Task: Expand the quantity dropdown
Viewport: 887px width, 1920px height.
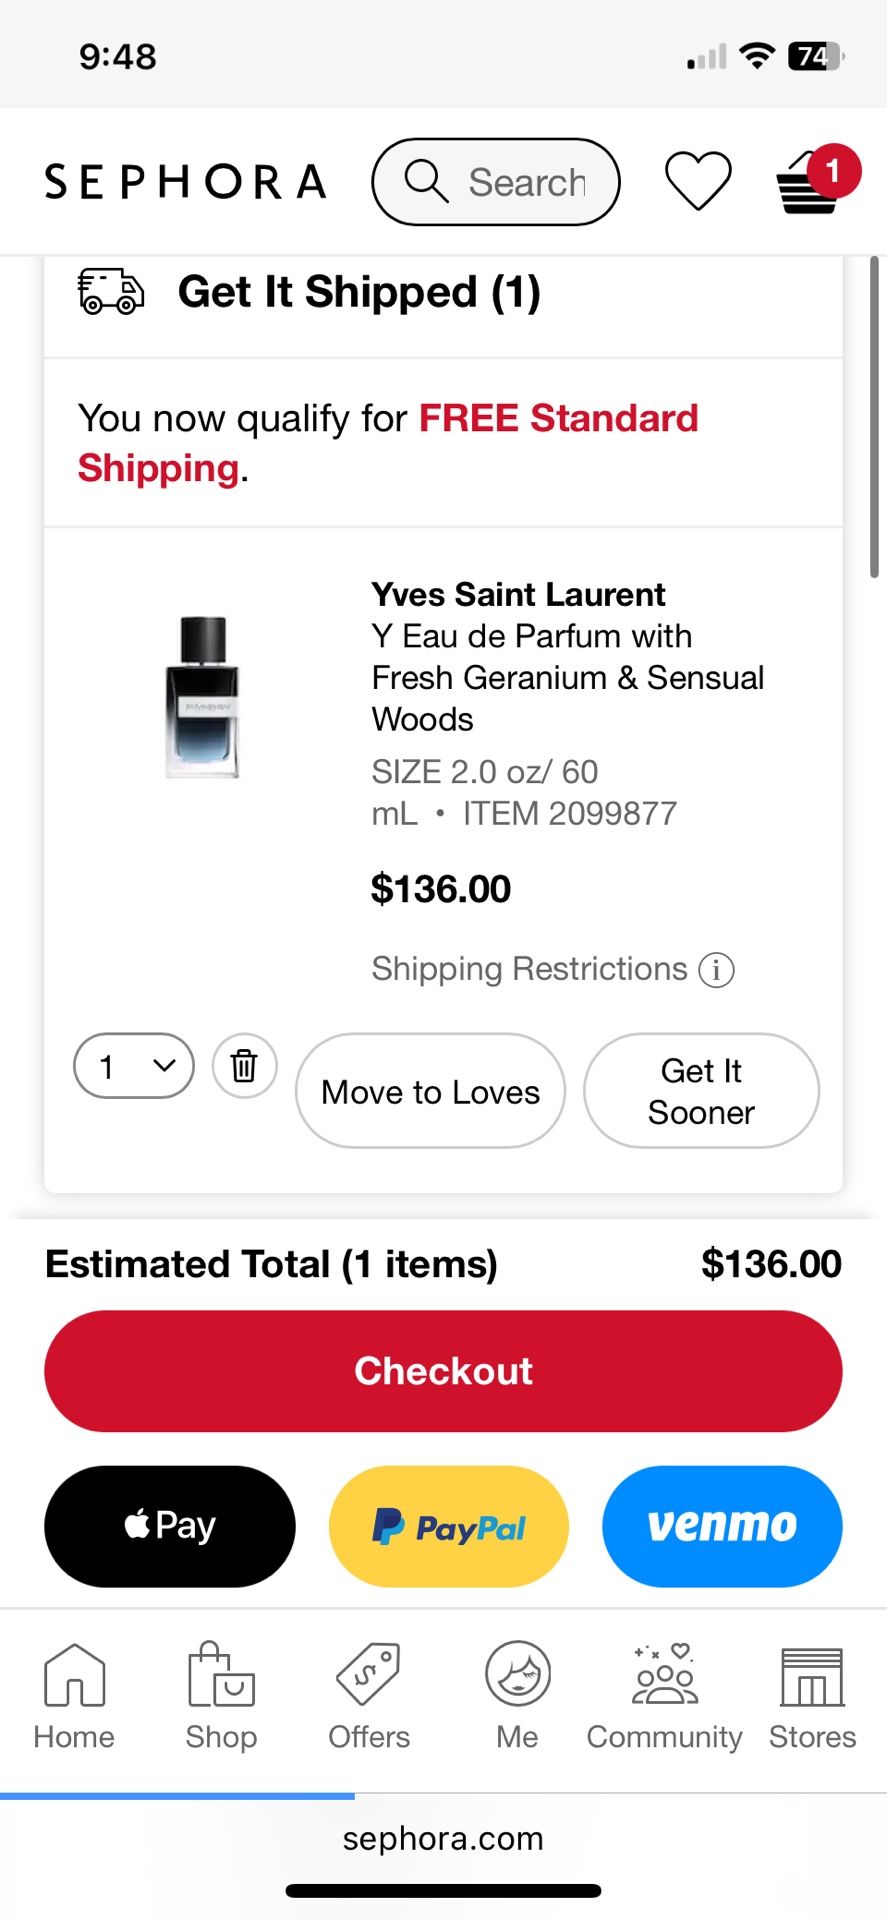Action: (134, 1066)
